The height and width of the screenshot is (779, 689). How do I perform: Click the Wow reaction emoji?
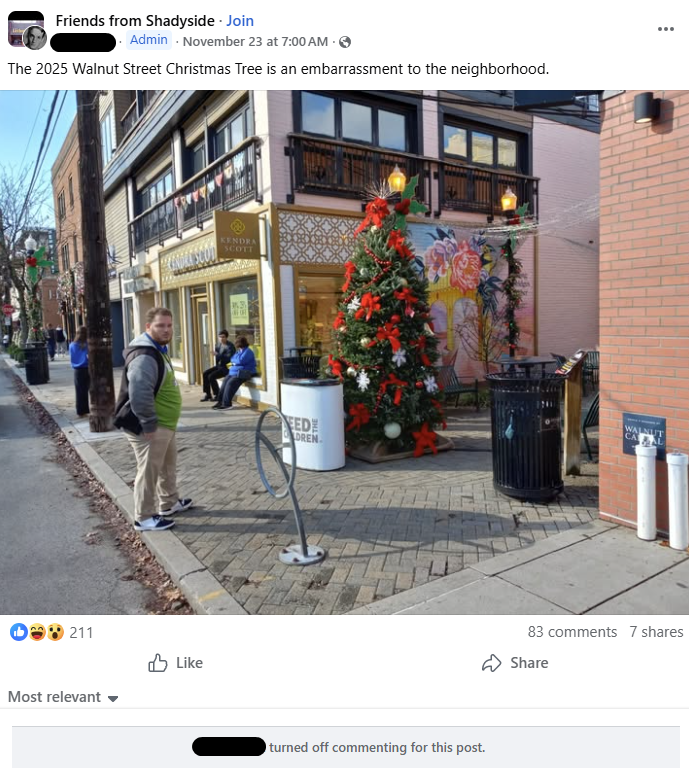click(55, 632)
